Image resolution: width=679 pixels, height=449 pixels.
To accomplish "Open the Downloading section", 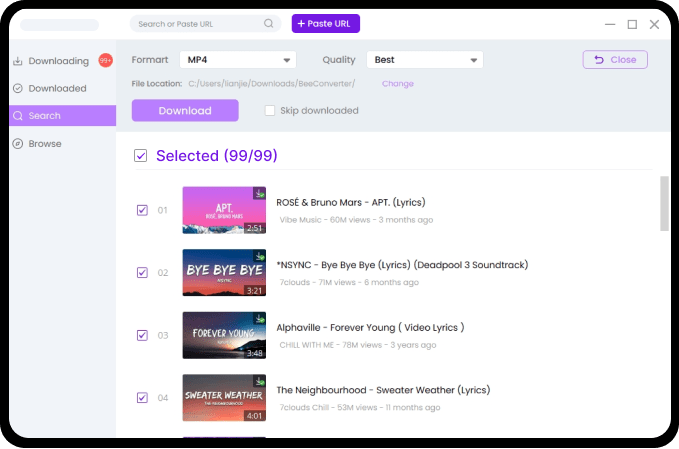I will pyautogui.click(x=62, y=61).
